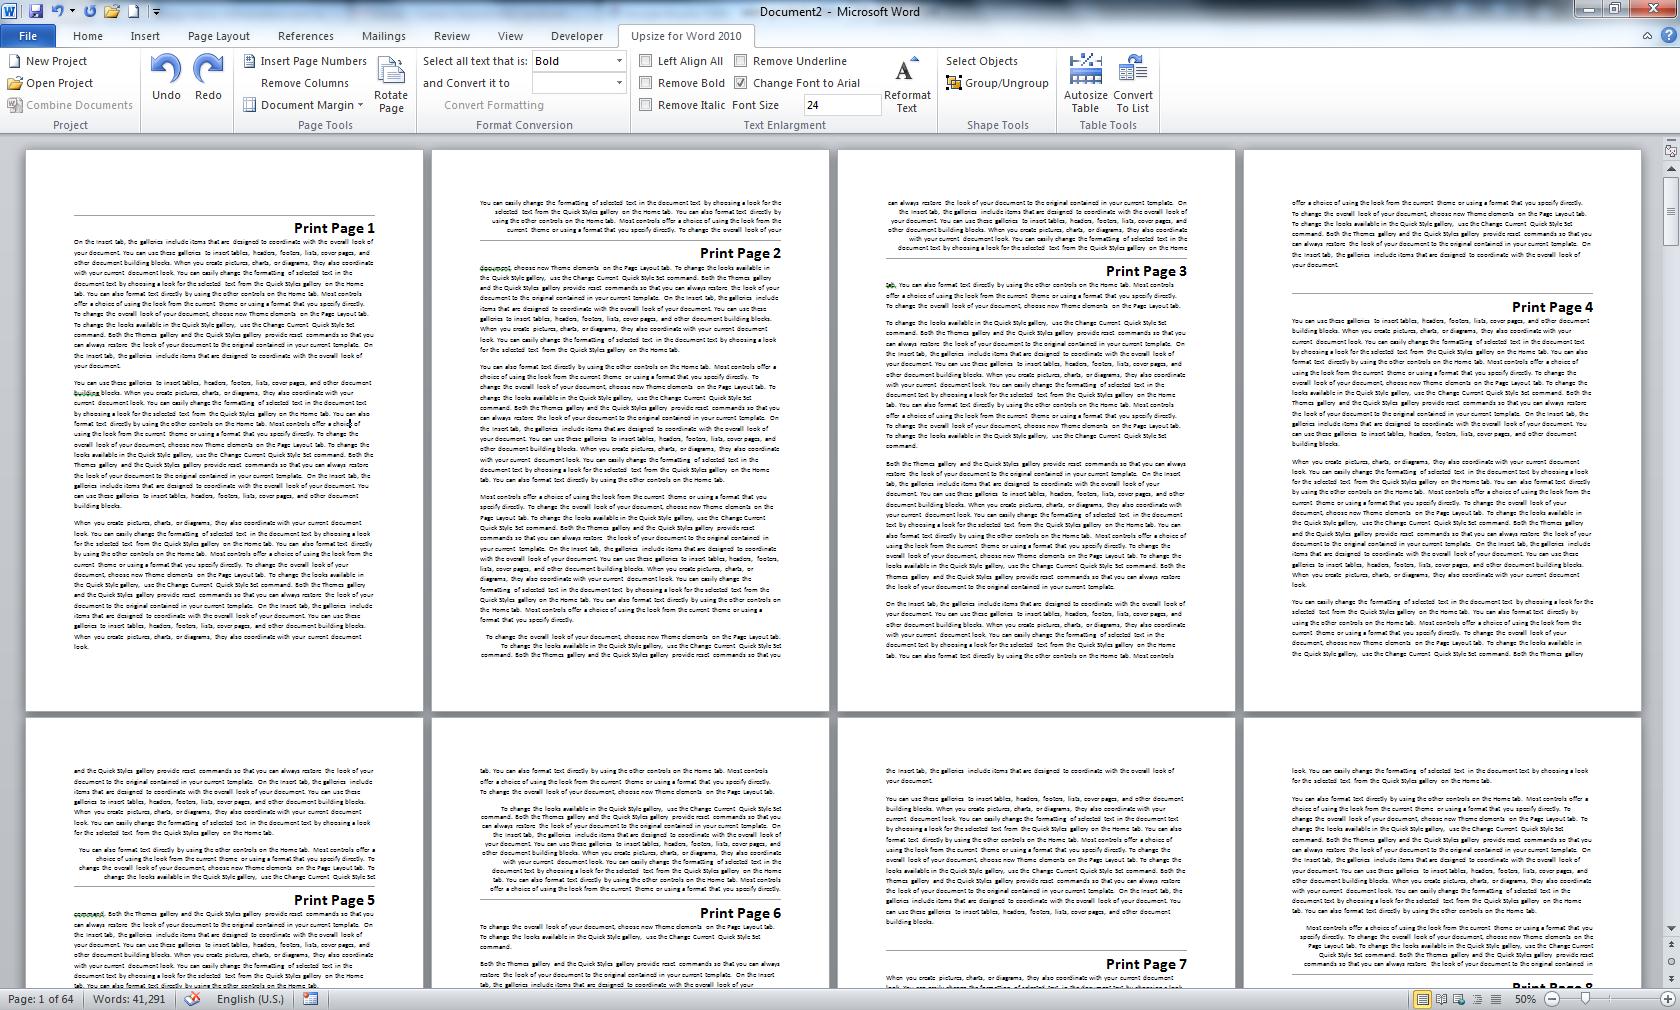Switch to the Developer ribbon tab
The height and width of the screenshot is (1010, 1680).
(x=577, y=36)
